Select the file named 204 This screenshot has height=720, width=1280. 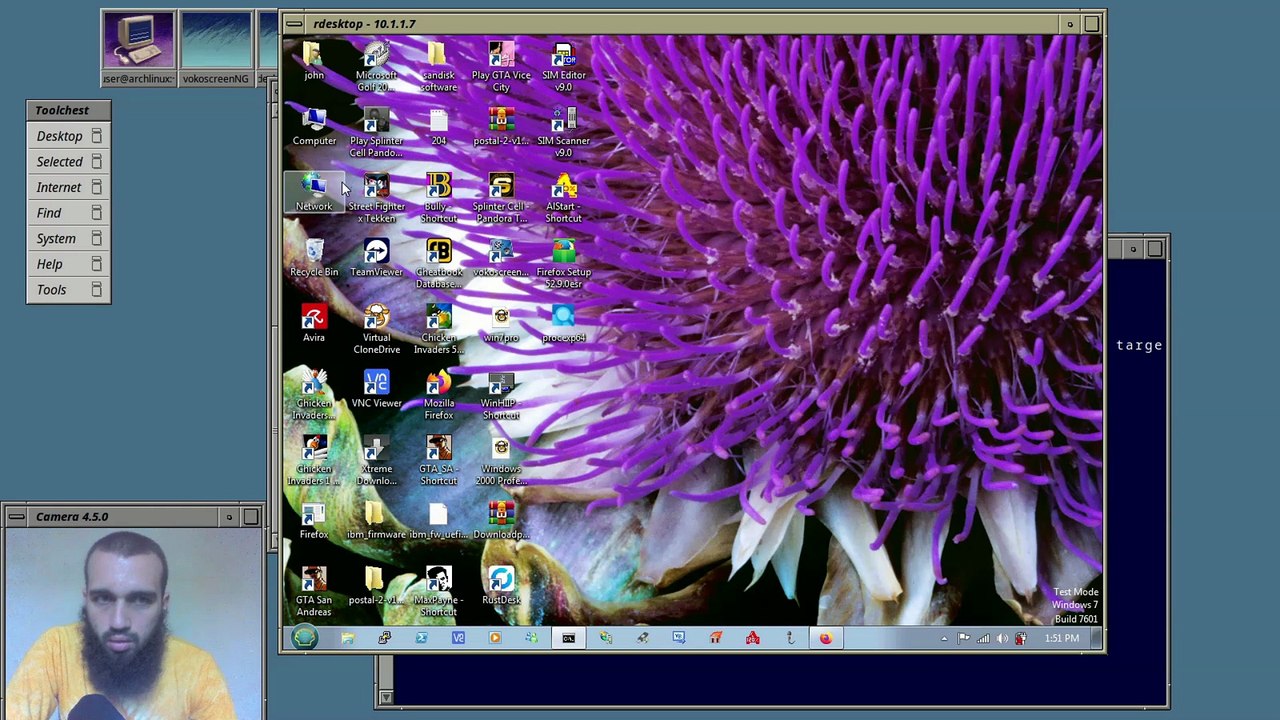pos(438,127)
